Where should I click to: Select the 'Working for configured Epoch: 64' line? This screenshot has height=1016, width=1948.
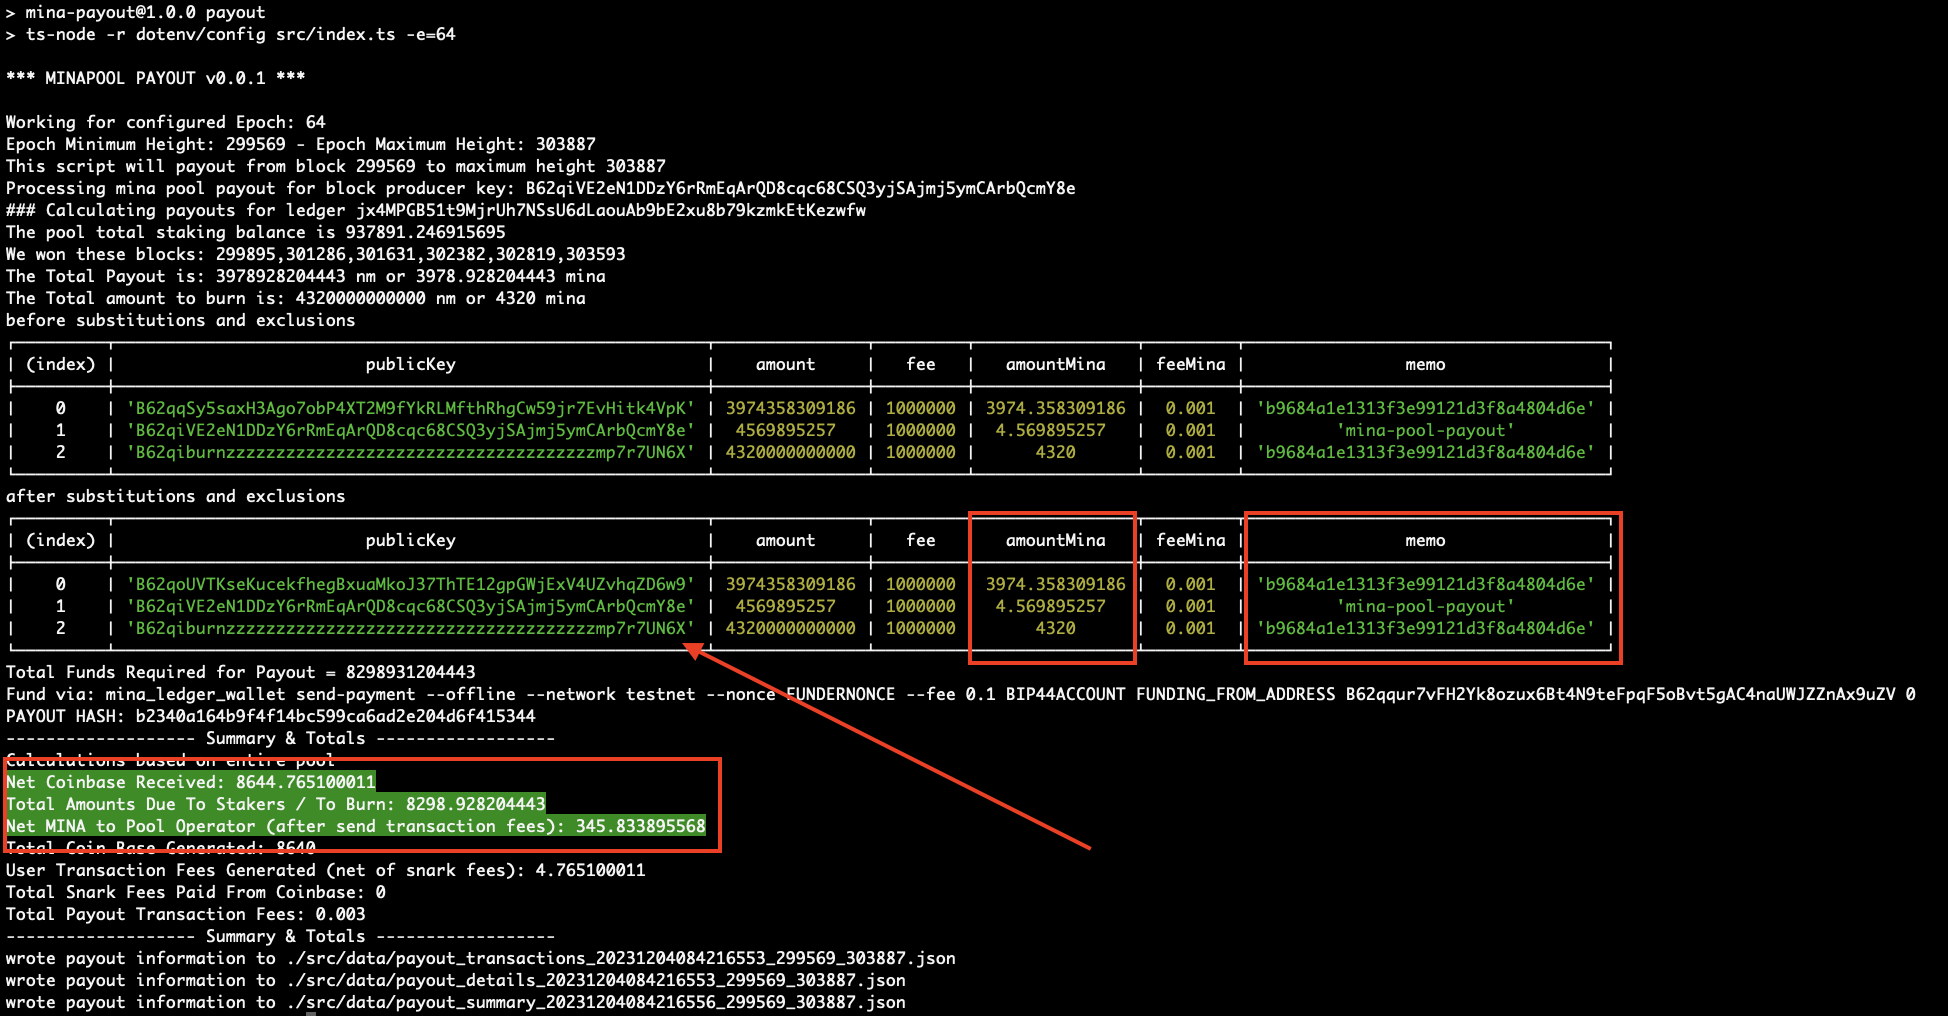(x=166, y=122)
